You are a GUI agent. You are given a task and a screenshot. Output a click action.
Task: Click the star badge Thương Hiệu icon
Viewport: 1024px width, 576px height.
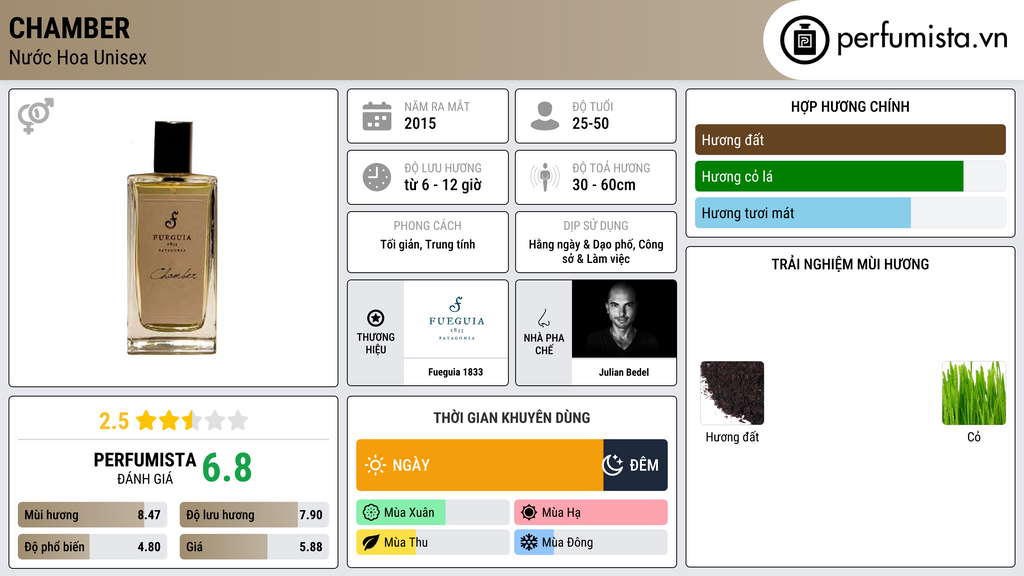tap(376, 318)
